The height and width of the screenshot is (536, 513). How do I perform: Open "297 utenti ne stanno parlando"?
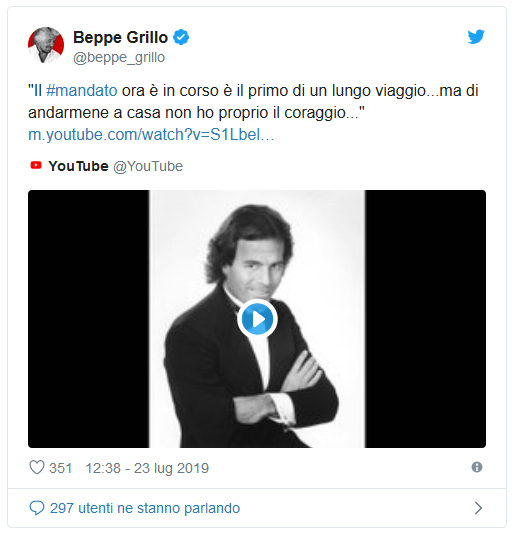(x=145, y=508)
